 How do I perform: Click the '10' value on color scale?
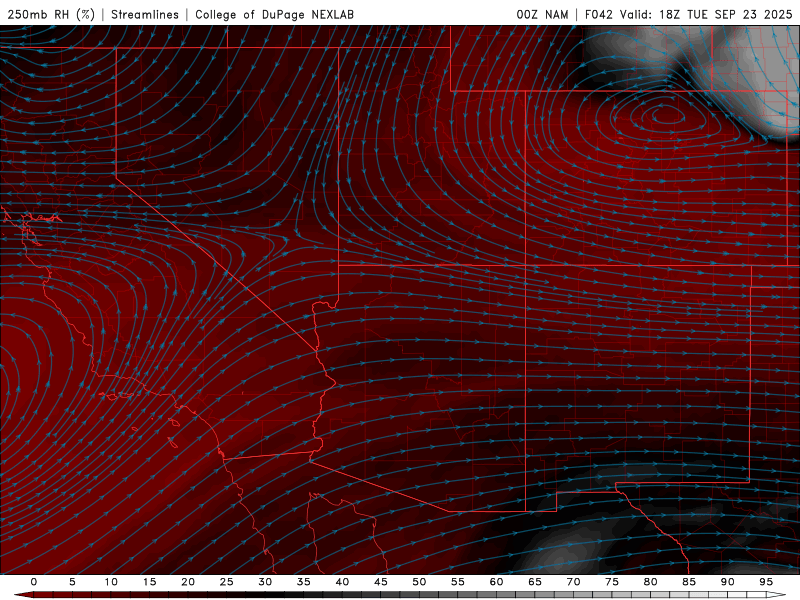tap(111, 582)
